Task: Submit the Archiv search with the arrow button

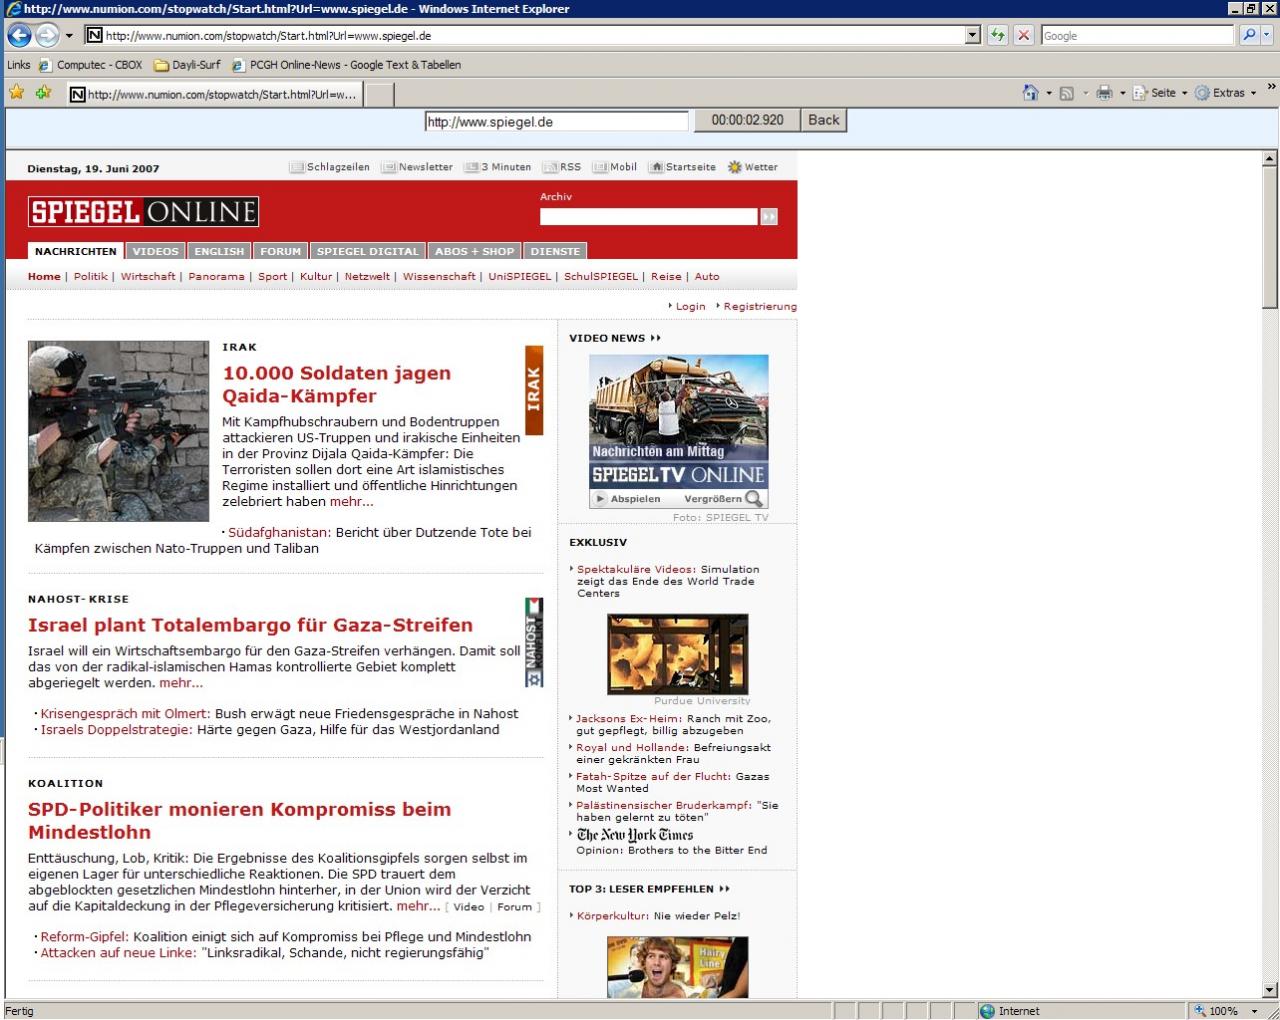Action: click(769, 216)
